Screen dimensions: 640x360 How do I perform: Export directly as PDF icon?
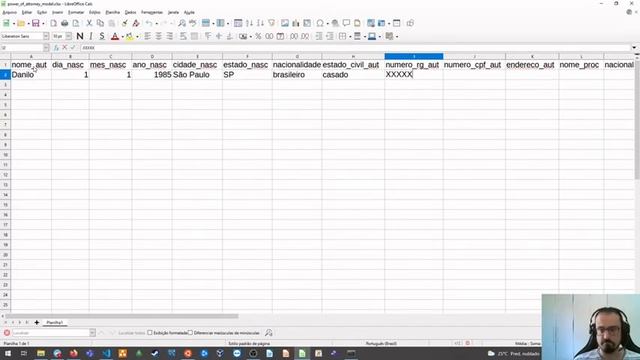[x=53, y=23]
